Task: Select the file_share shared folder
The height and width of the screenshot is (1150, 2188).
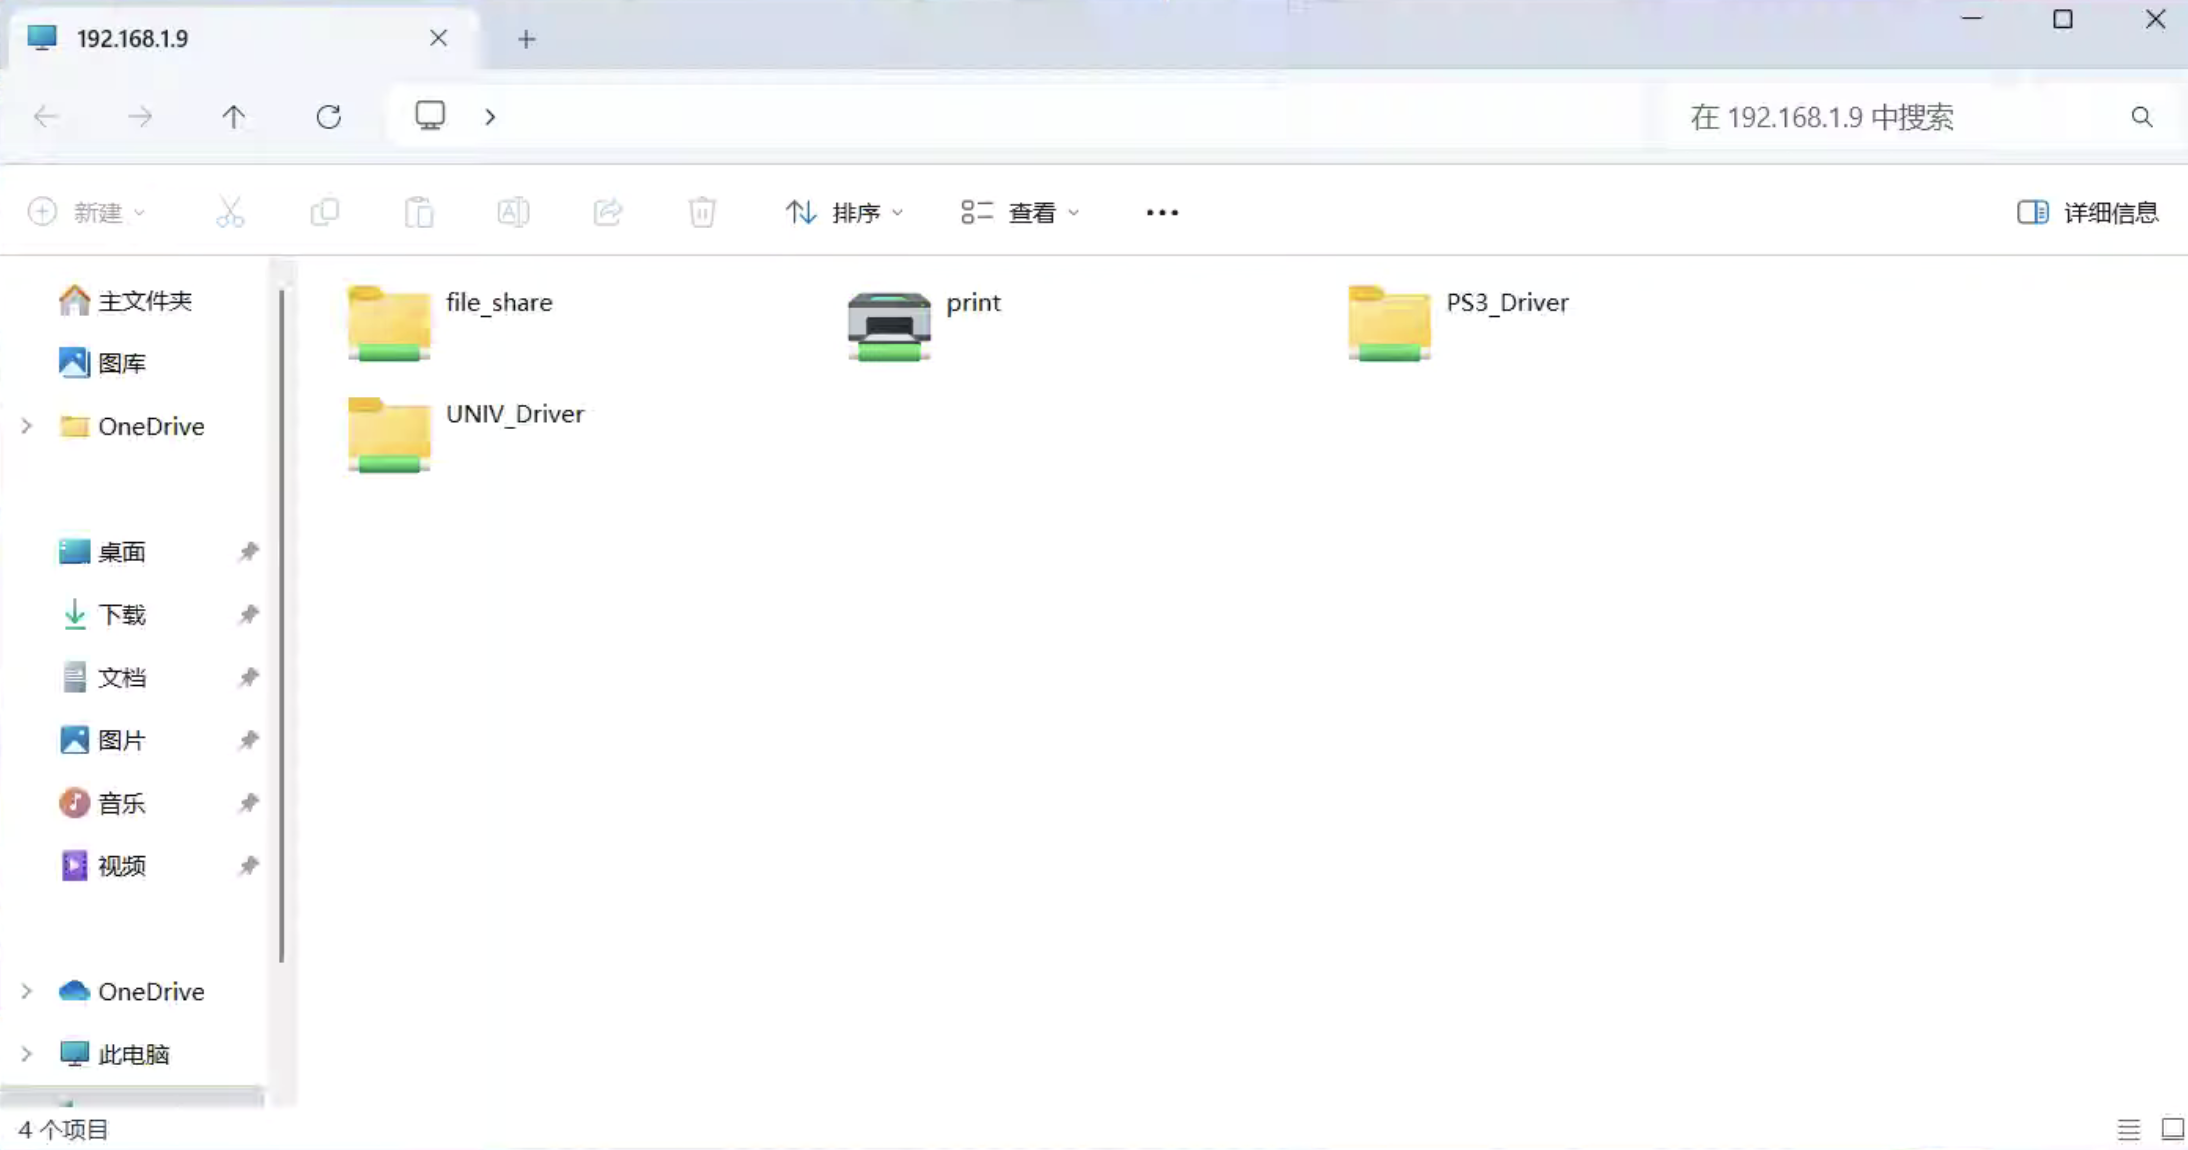Action: tap(450, 322)
